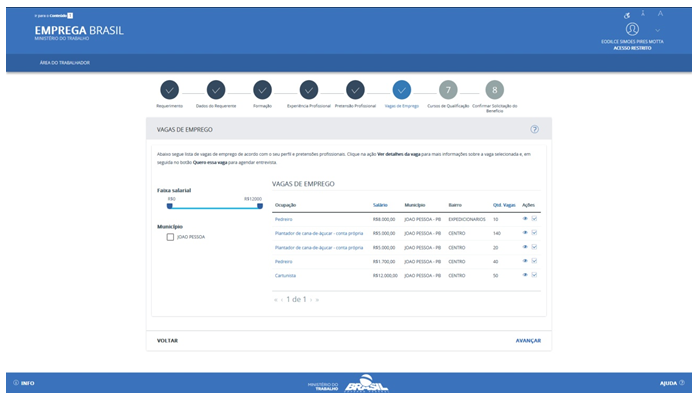Click the larger font size icon
699x407 pixels.
click(x=661, y=14)
